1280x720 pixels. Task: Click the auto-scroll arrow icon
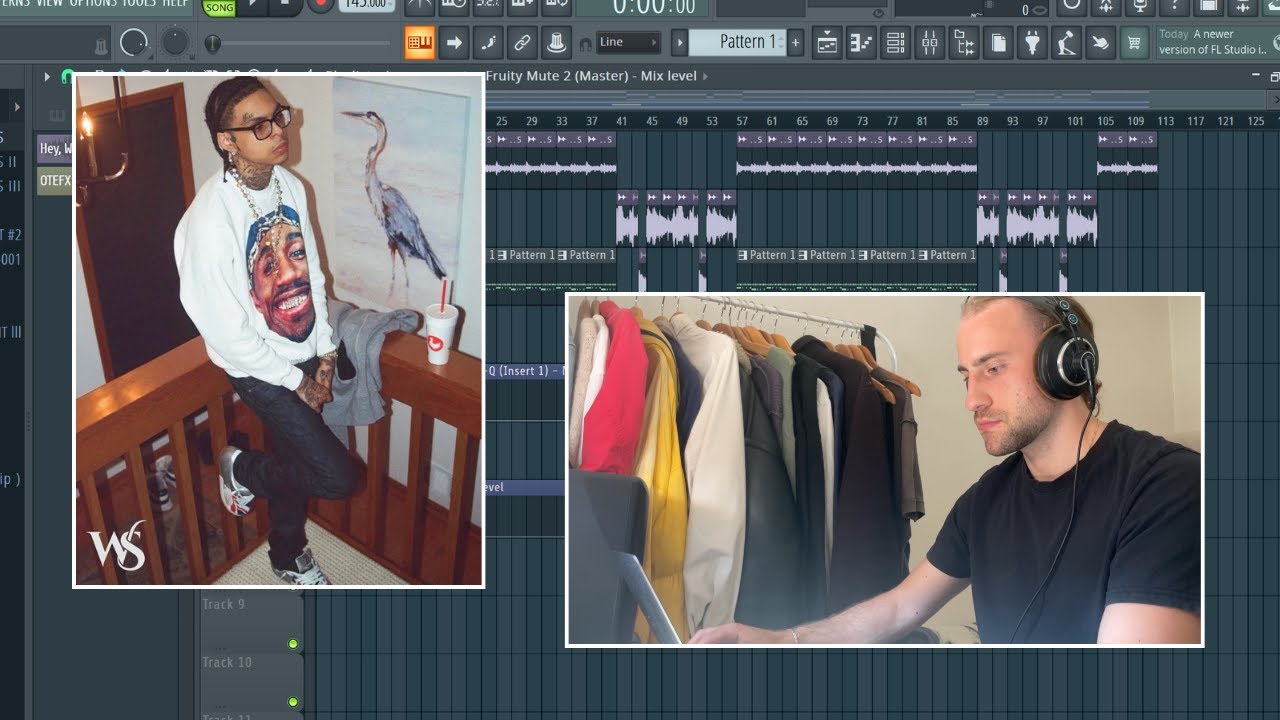click(x=454, y=43)
